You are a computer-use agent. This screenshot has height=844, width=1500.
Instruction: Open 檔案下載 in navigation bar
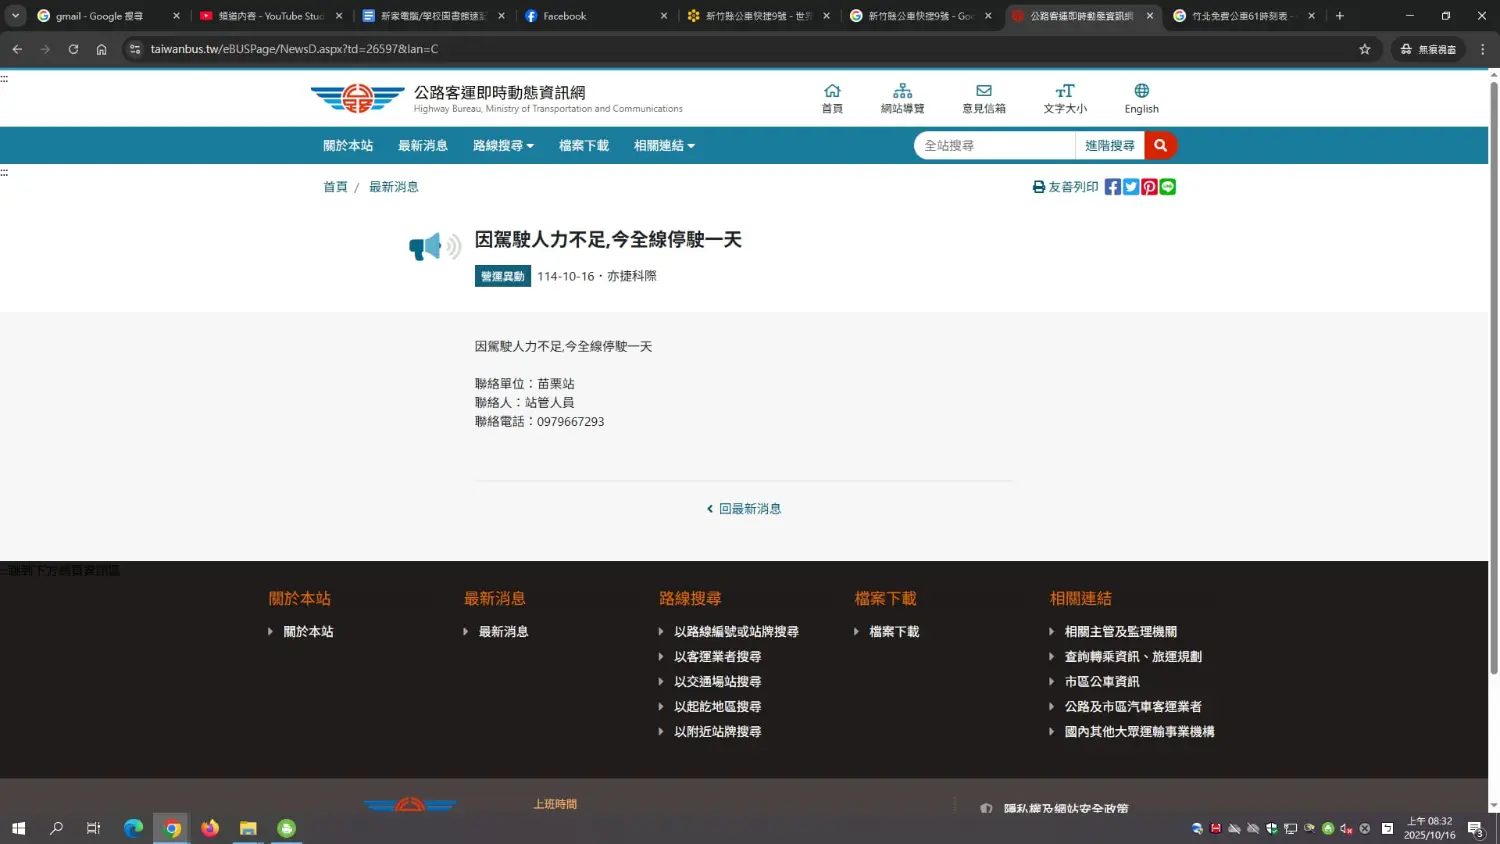[584, 146]
